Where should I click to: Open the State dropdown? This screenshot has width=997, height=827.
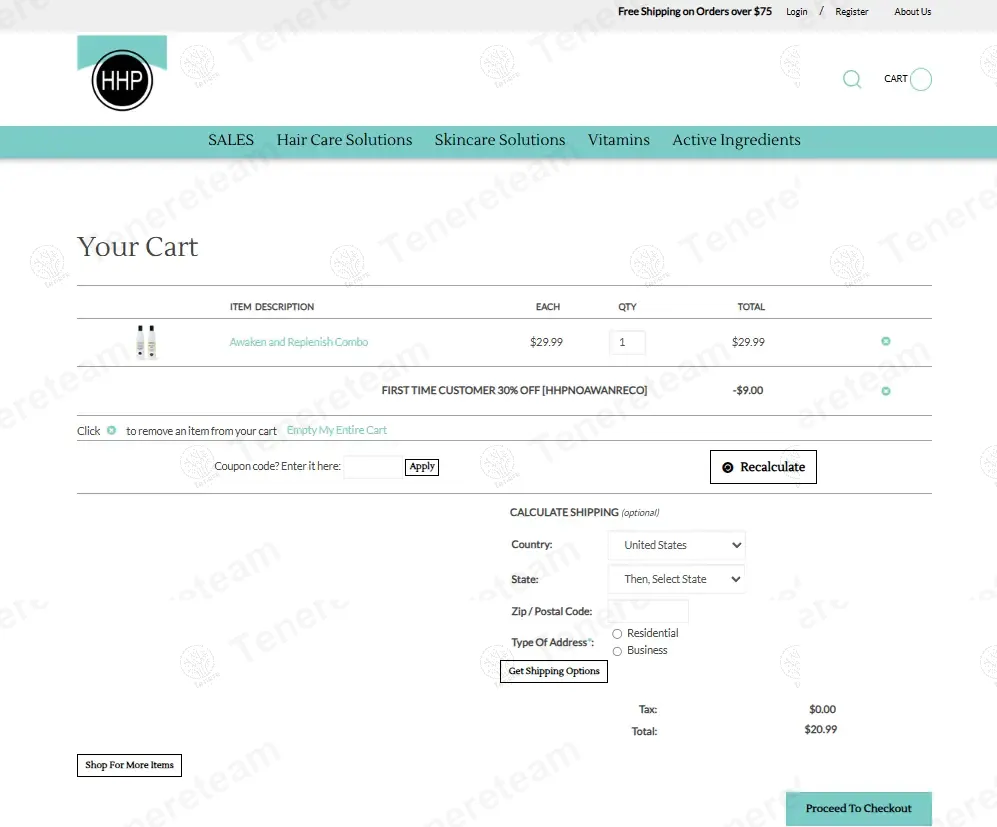[677, 579]
